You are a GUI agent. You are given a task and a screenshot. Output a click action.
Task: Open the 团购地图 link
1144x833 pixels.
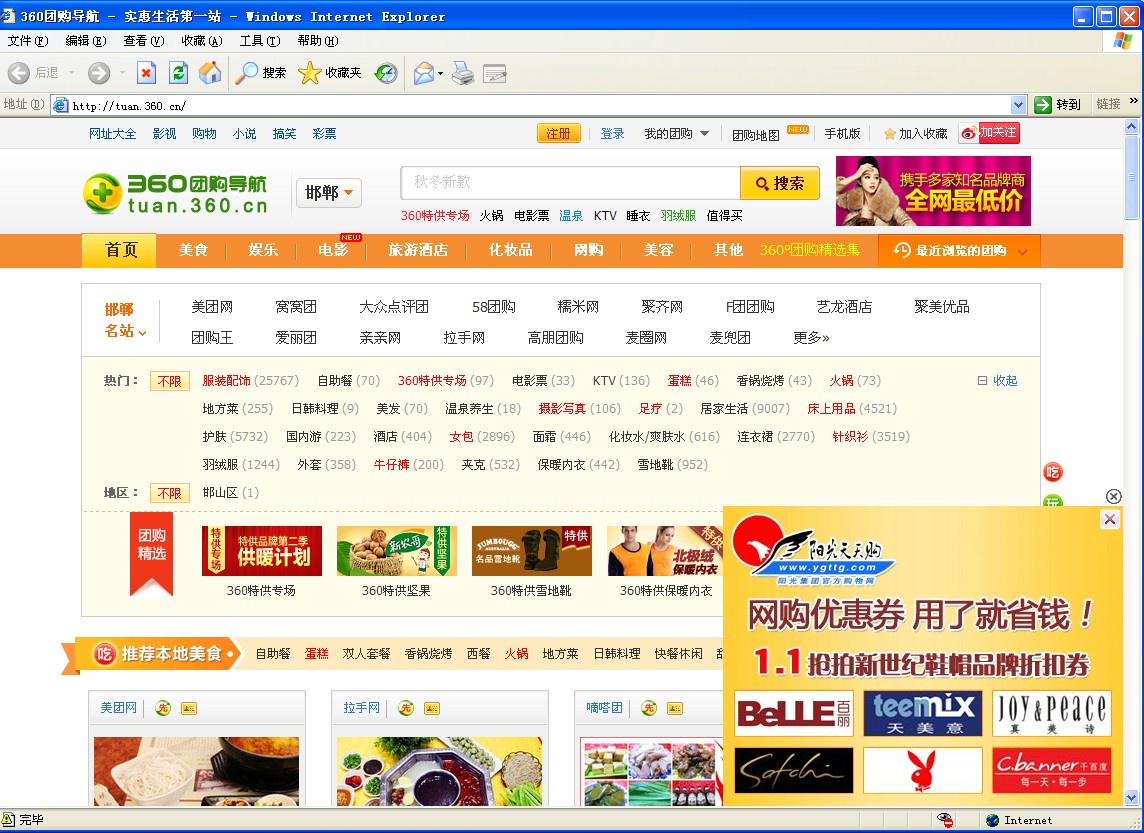coord(755,135)
